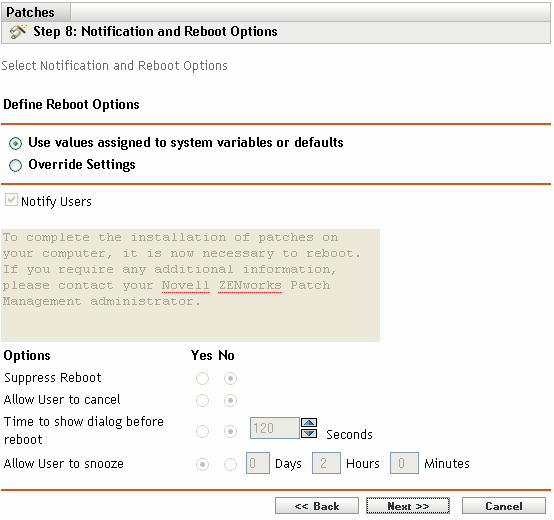Select No for Allow User to snooze
554x520 pixels.
click(x=230, y=465)
